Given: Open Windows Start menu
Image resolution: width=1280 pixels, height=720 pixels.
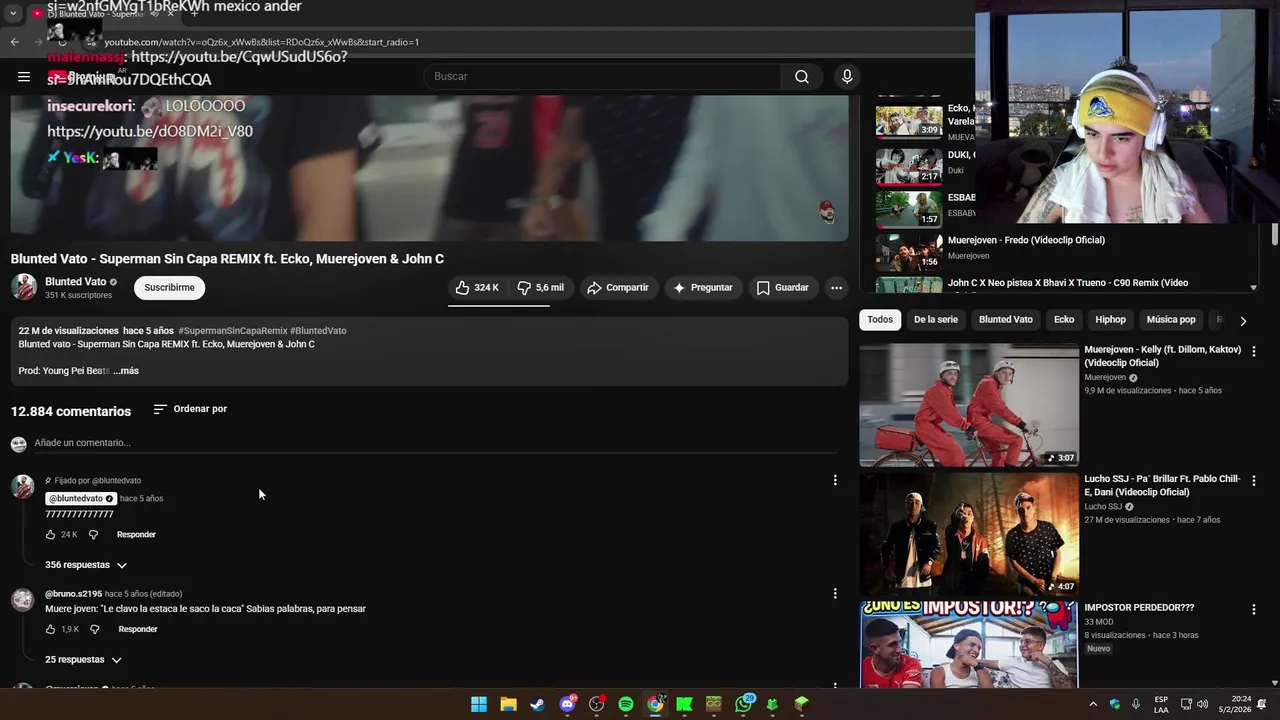Looking at the screenshot, I should coord(479,704).
